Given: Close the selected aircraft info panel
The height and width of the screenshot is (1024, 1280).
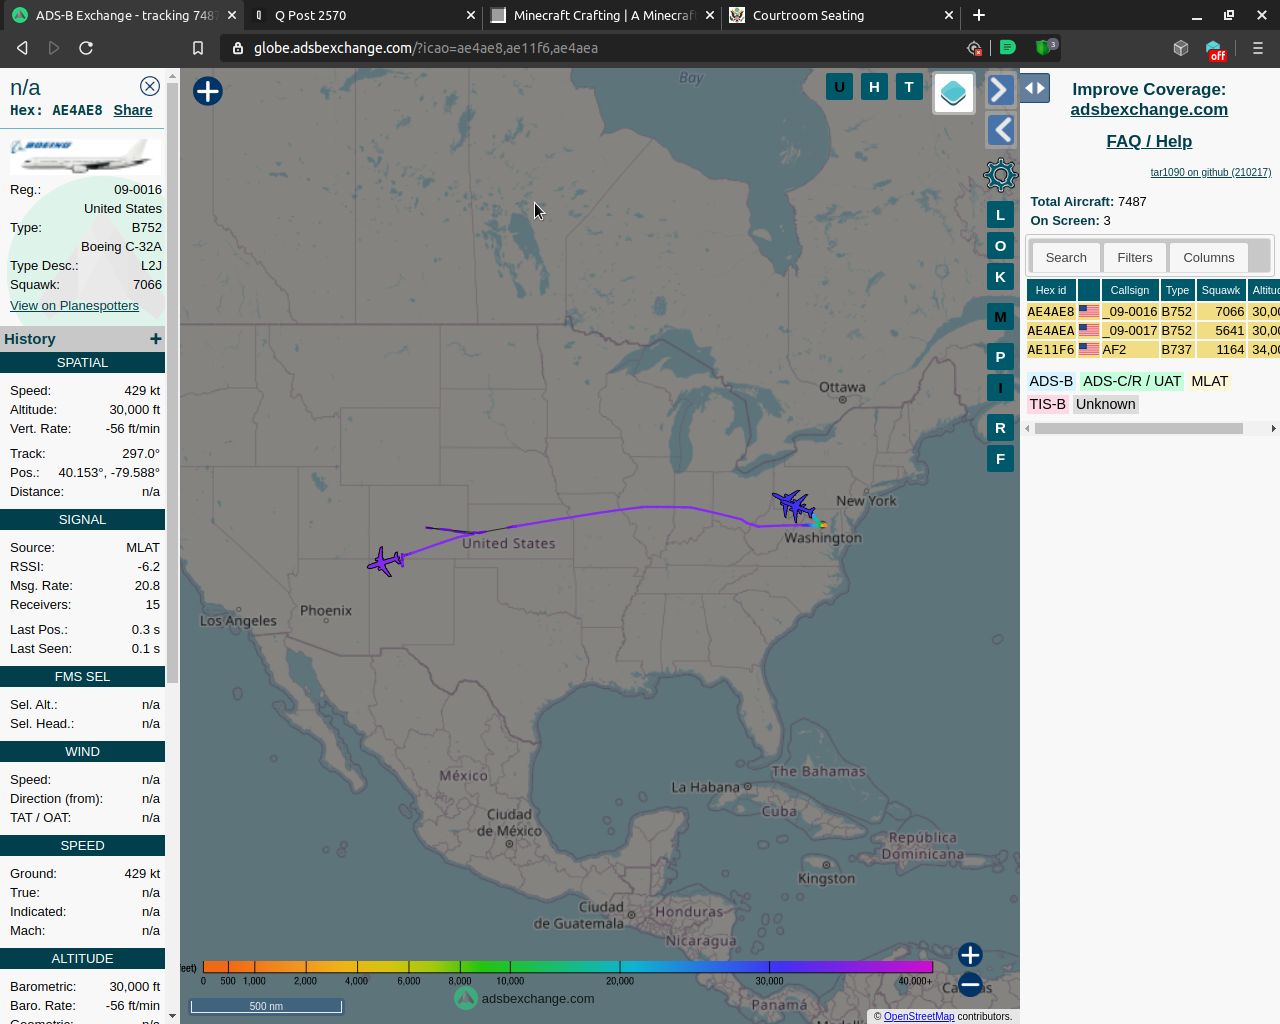Looking at the screenshot, I should [150, 87].
